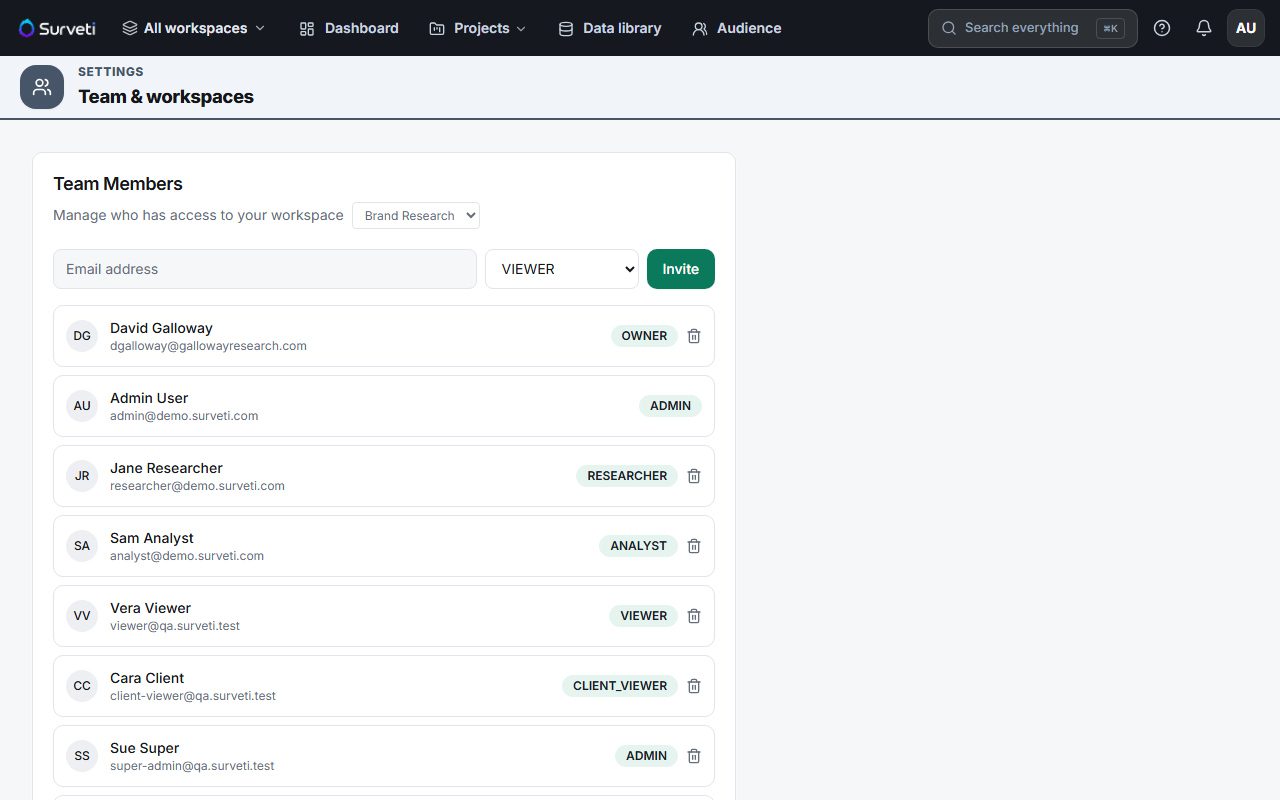Screen dimensions: 1280x800
Task: Click the ADMIN badge for Admin User
Action: (670, 406)
